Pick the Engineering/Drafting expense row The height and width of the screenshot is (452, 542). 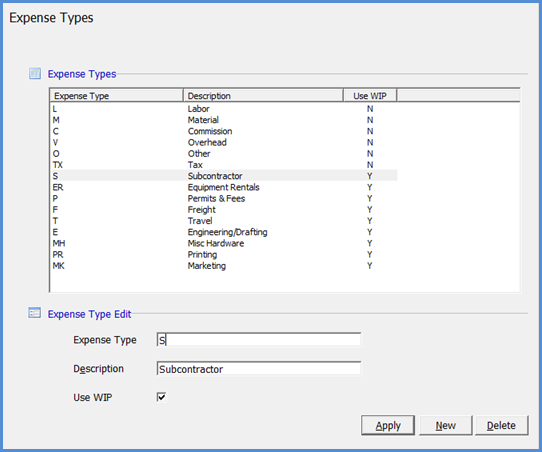pyautogui.click(x=224, y=232)
